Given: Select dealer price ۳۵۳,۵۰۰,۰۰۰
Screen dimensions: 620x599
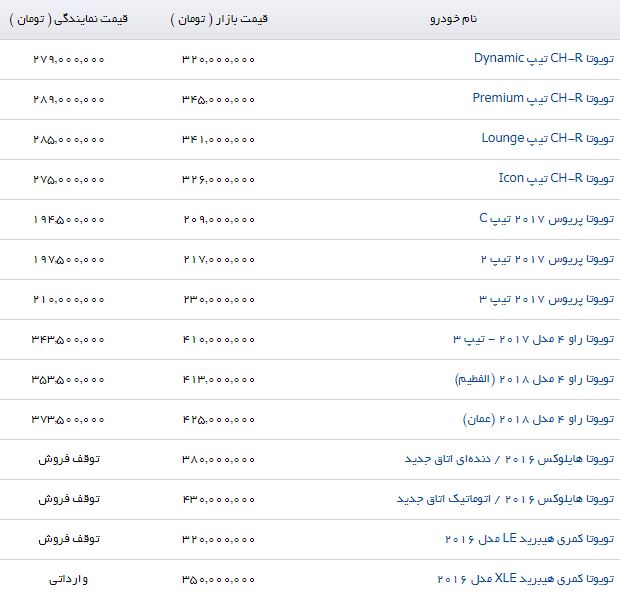Looking at the screenshot, I should [x=68, y=380].
